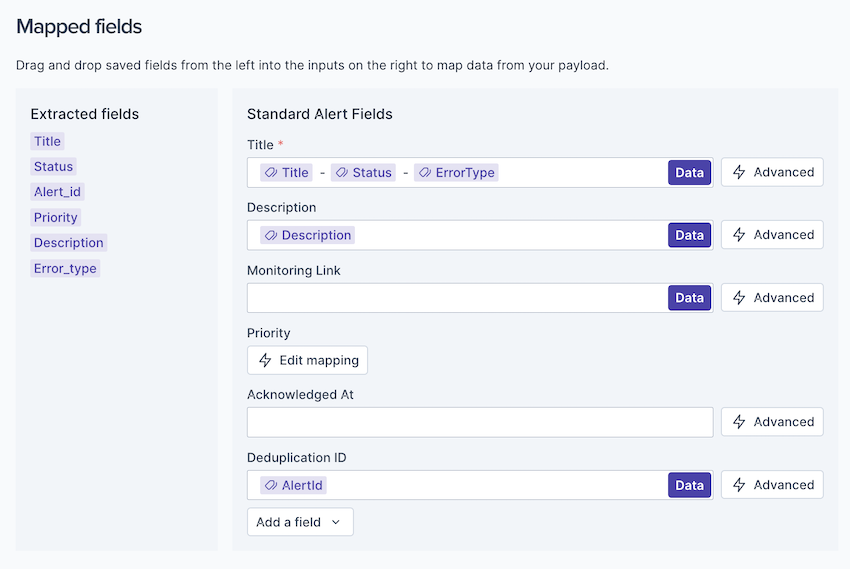Click the Description chip in the Description input

[x=307, y=235]
